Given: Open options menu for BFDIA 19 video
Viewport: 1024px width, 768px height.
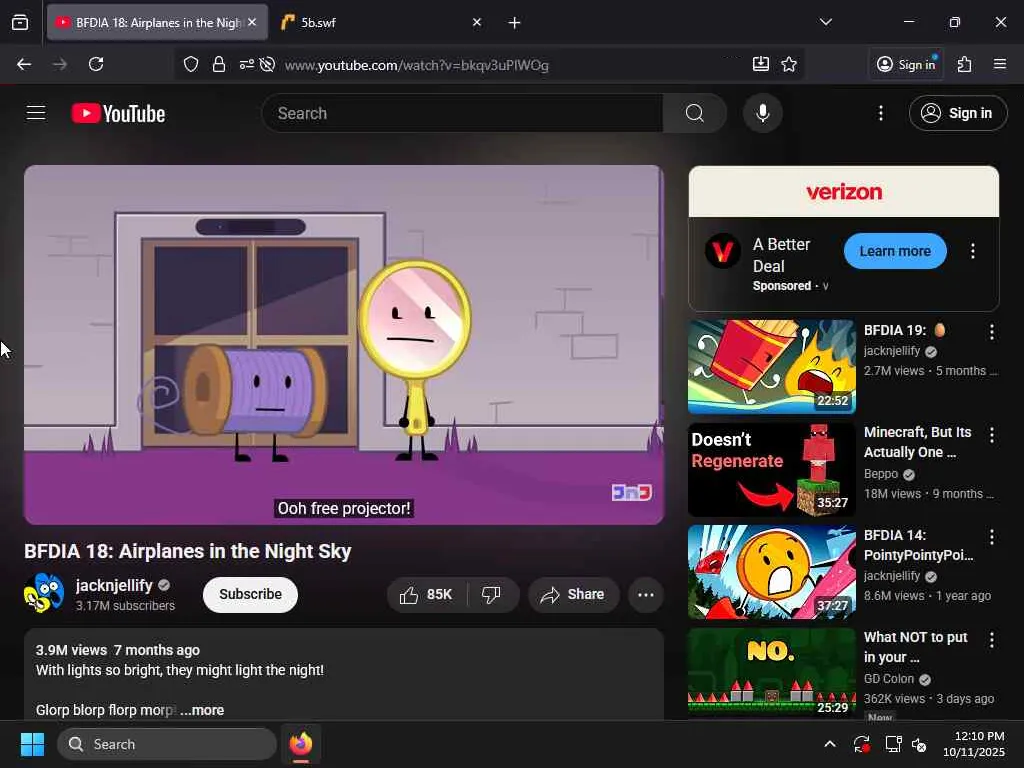Looking at the screenshot, I should pyautogui.click(x=991, y=332).
